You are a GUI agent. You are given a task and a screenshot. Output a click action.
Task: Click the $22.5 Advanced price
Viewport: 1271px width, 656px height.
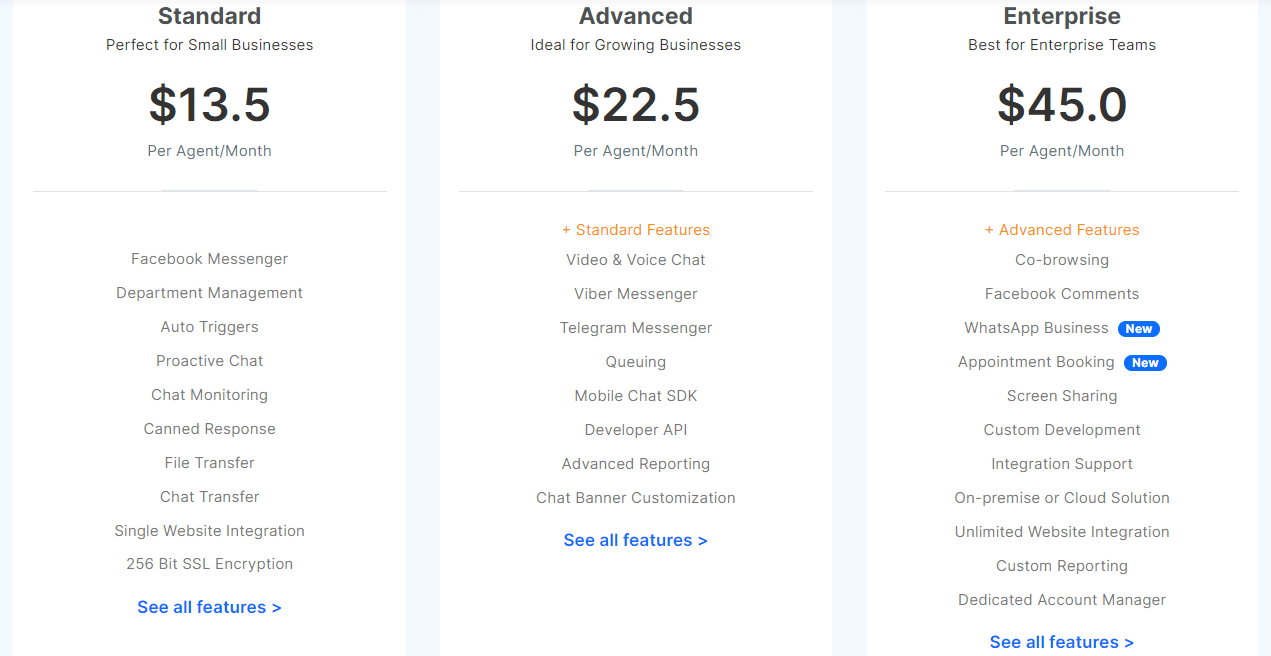click(635, 104)
